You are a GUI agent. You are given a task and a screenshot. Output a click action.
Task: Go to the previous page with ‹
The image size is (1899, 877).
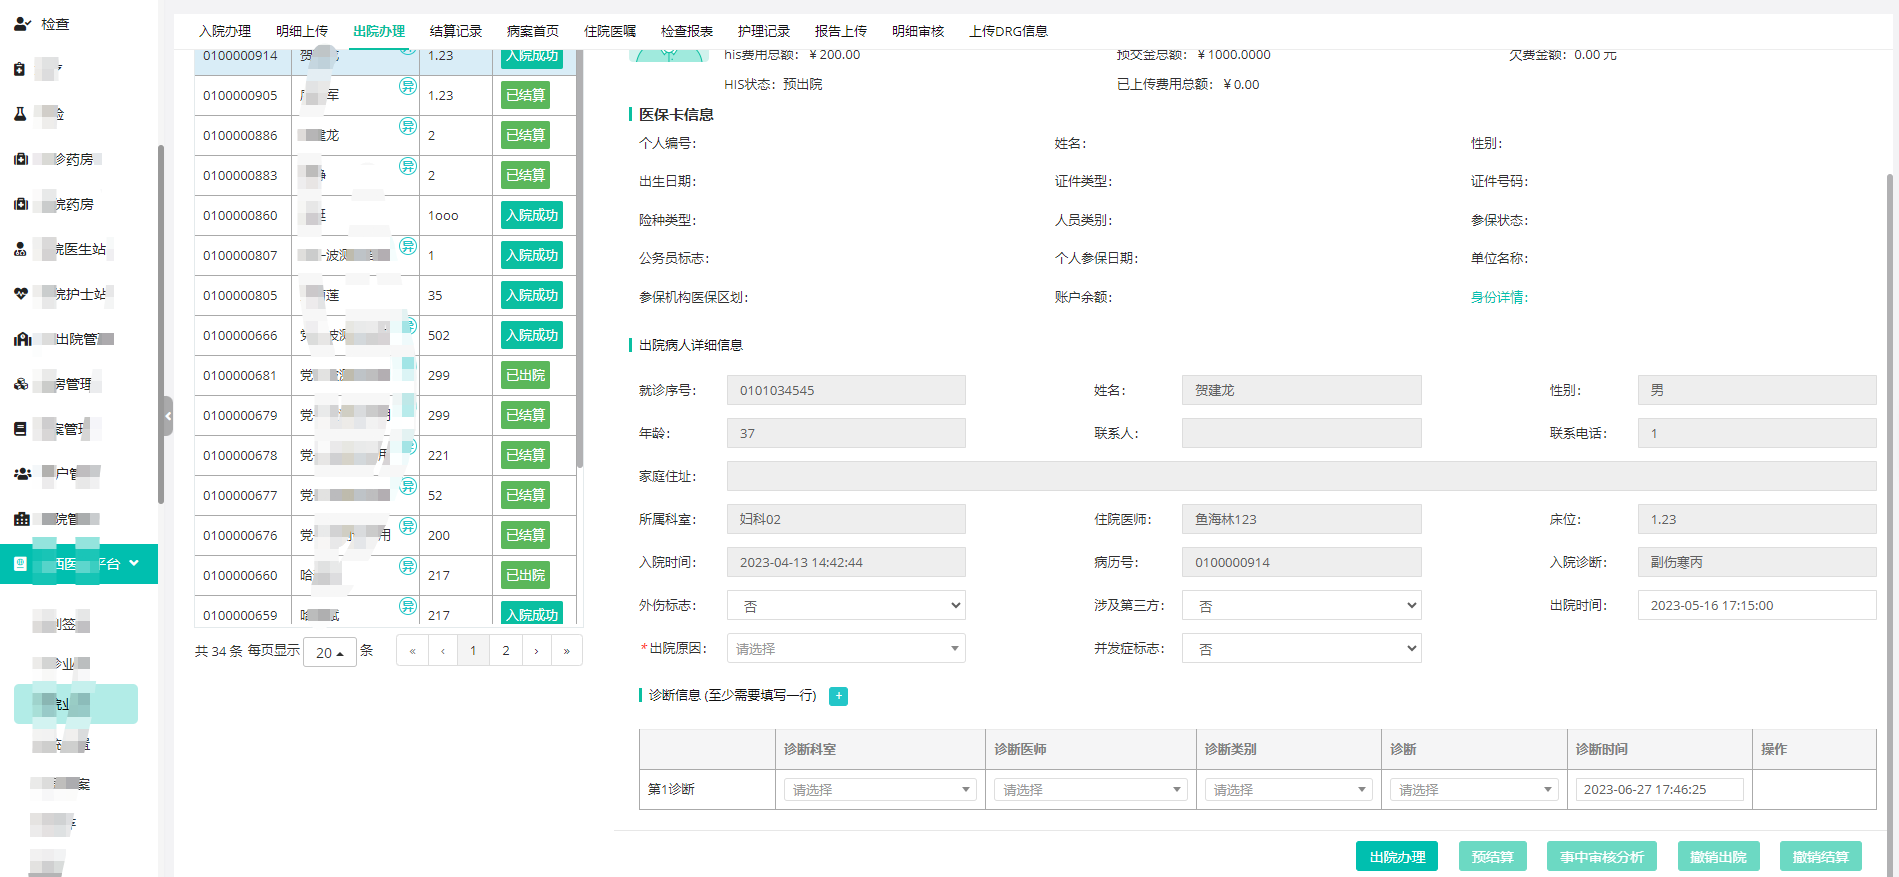pos(443,651)
